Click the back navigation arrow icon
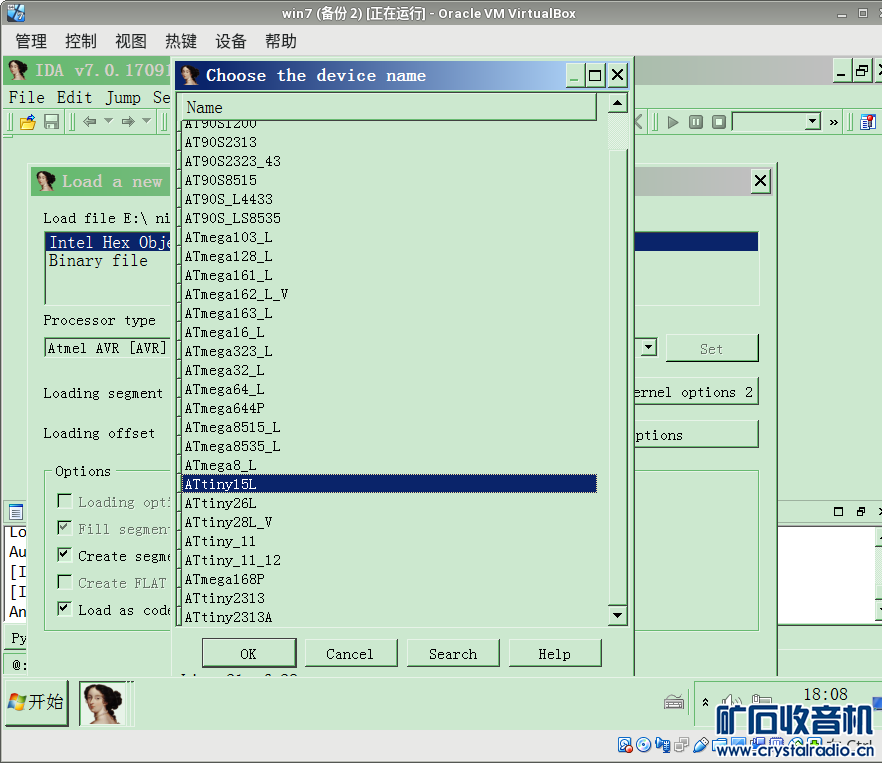This screenshot has height=763, width=882. point(90,122)
